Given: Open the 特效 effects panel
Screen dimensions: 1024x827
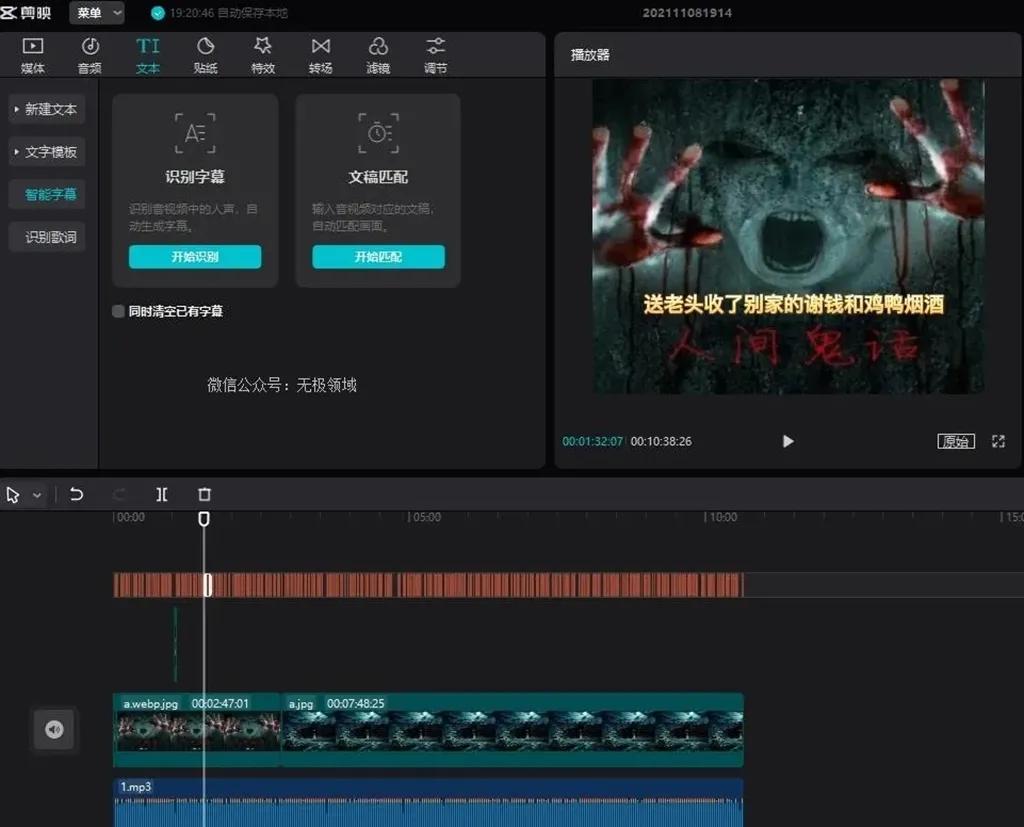Looking at the screenshot, I should 263,54.
